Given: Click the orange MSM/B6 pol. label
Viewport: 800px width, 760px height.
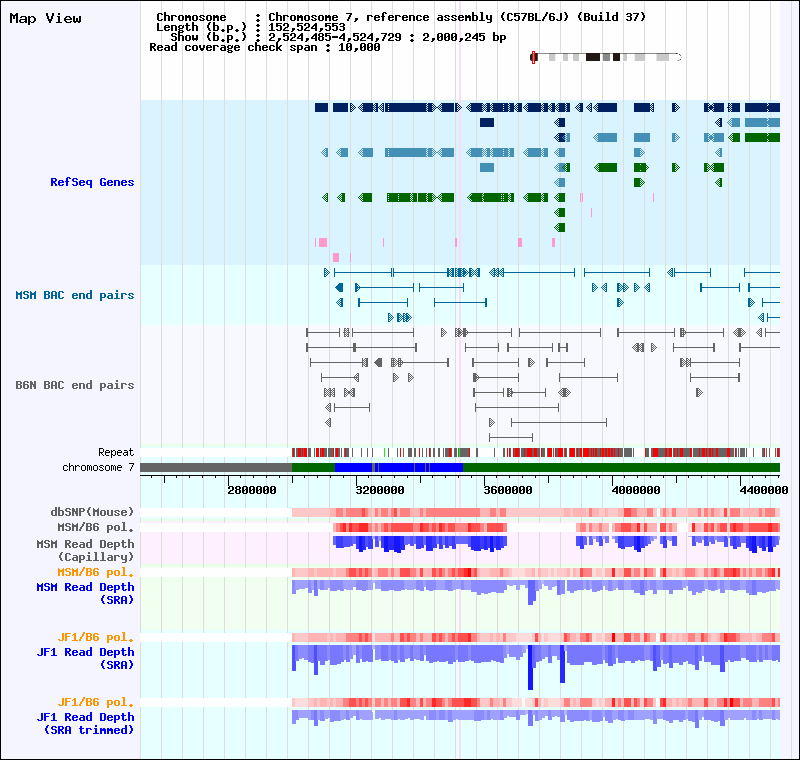Looking at the screenshot, I should [95, 572].
